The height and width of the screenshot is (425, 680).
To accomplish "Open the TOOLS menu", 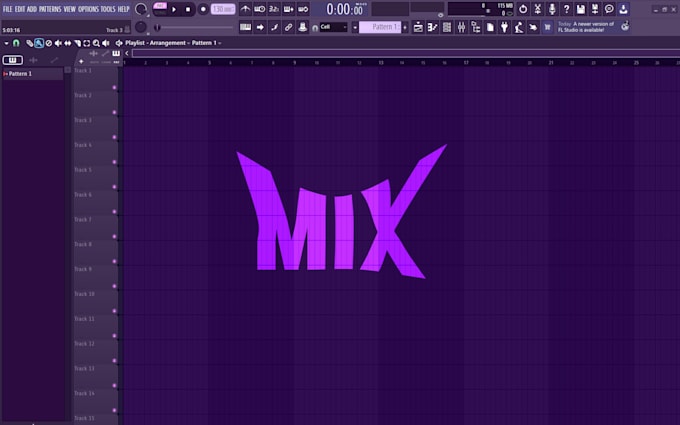I will tap(108, 9).
